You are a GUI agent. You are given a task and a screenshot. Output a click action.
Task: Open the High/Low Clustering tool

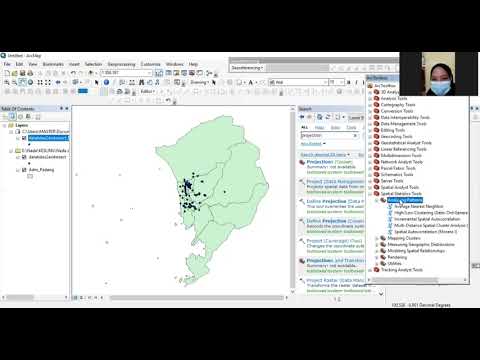point(431,213)
